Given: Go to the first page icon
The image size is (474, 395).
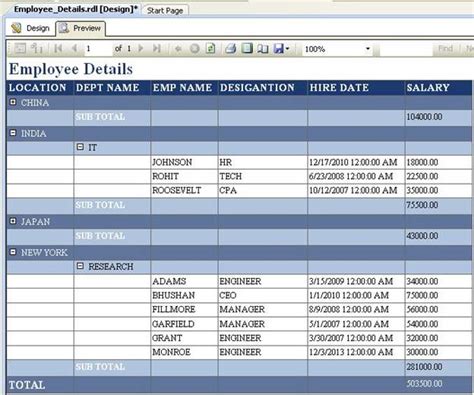Looking at the screenshot, I should point(58,49).
